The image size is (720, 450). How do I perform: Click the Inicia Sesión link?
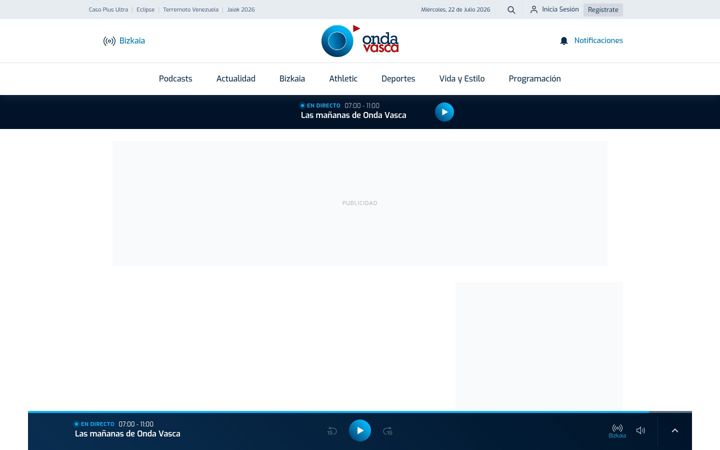560,9
